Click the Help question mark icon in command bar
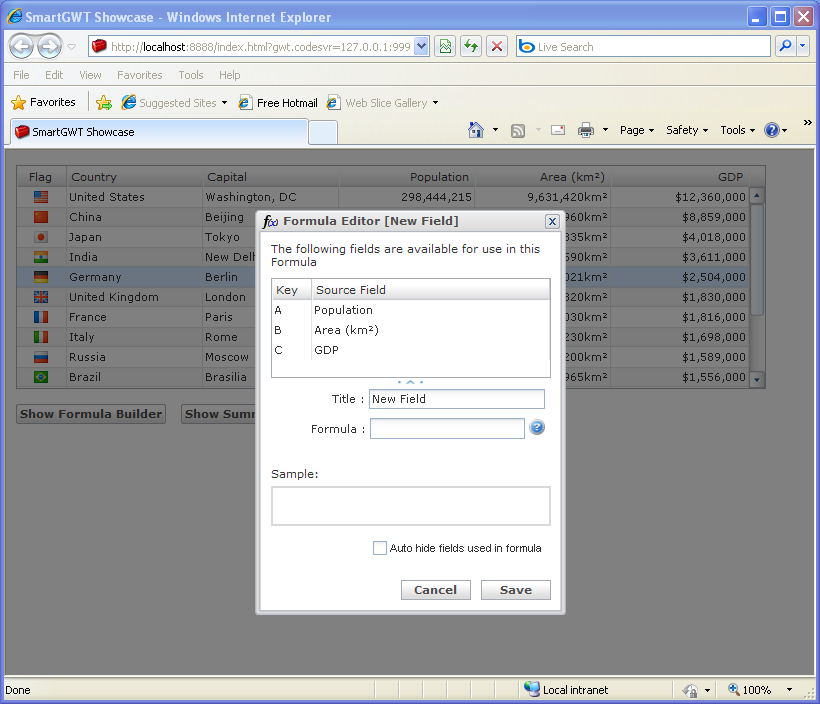Viewport: 820px width, 704px height. 771,130
